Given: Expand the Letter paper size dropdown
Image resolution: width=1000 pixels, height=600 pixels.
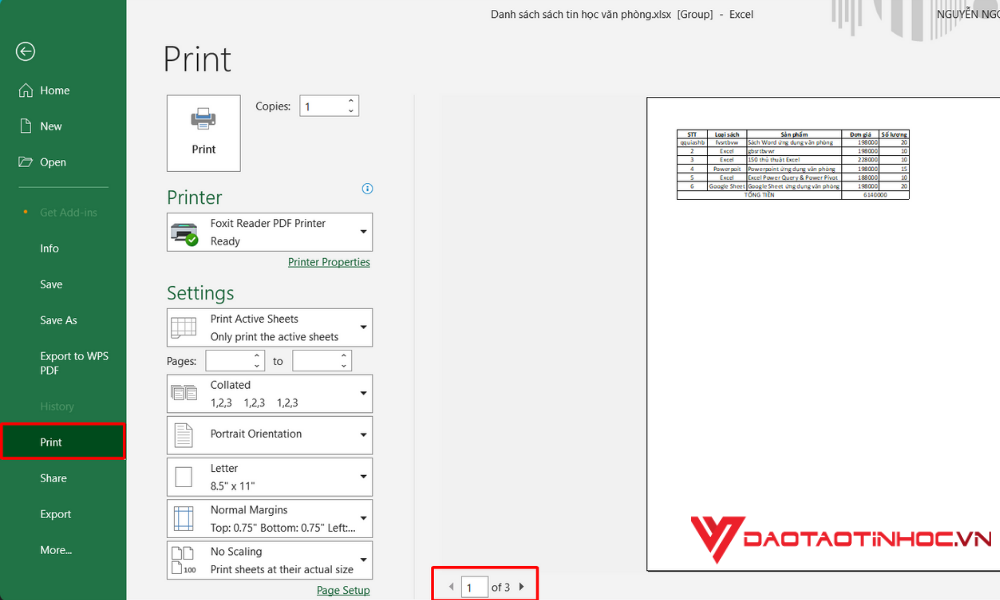Looking at the screenshot, I should click(269, 476).
